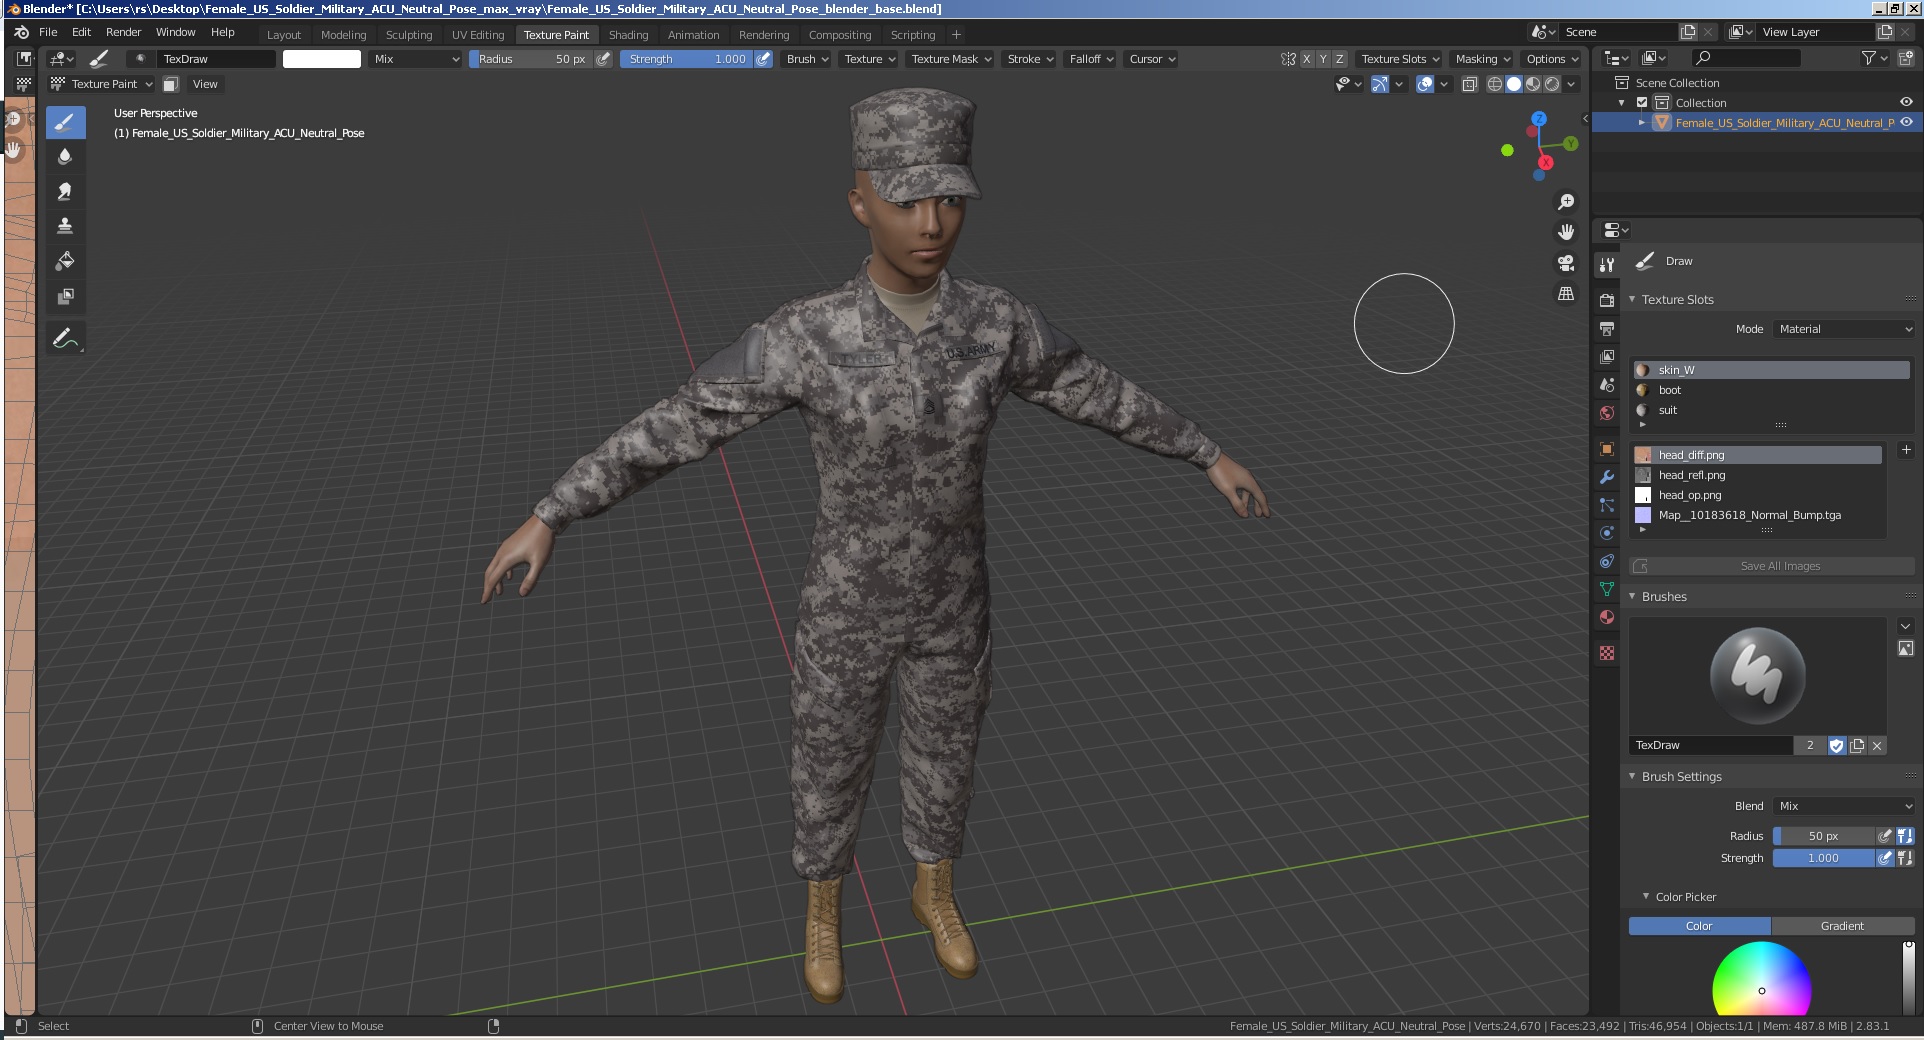Open the Masking popover button
Image resolution: width=1924 pixels, height=1040 pixels.
point(1482,59)
